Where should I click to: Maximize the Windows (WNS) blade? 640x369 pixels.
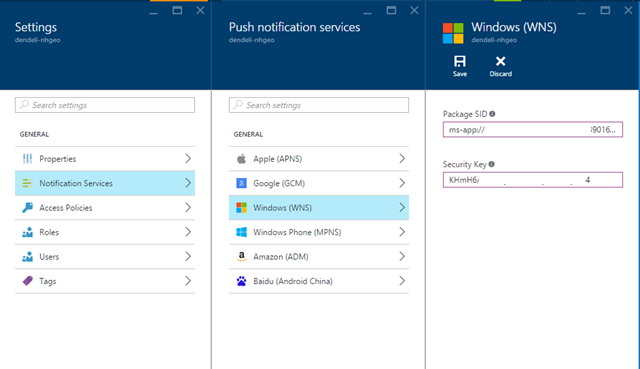pyautogui.click(x=605, y=10)
